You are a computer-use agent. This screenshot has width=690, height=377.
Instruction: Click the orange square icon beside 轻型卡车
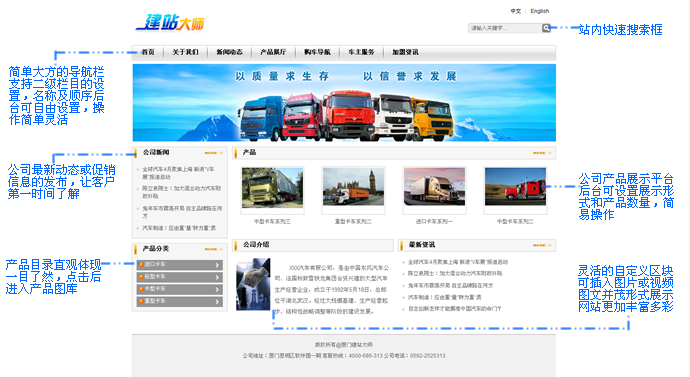point(141,277)
